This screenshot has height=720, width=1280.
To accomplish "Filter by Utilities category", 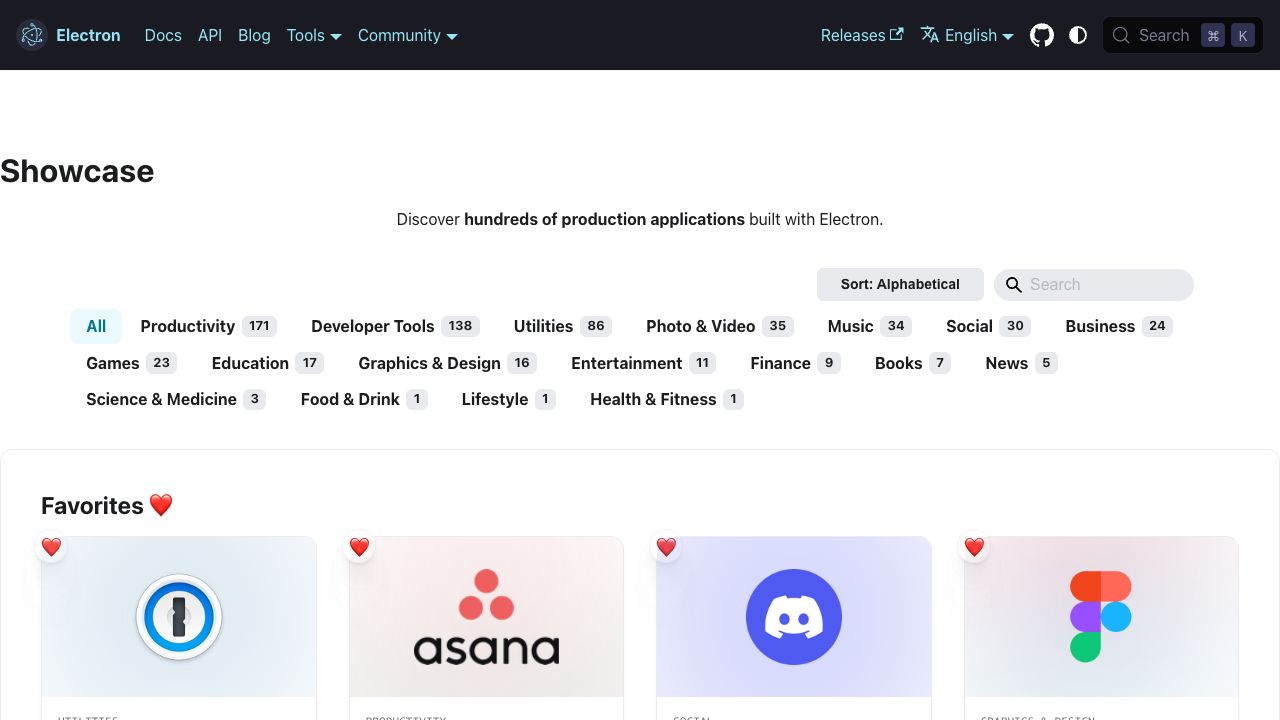I will coord(563,326).
